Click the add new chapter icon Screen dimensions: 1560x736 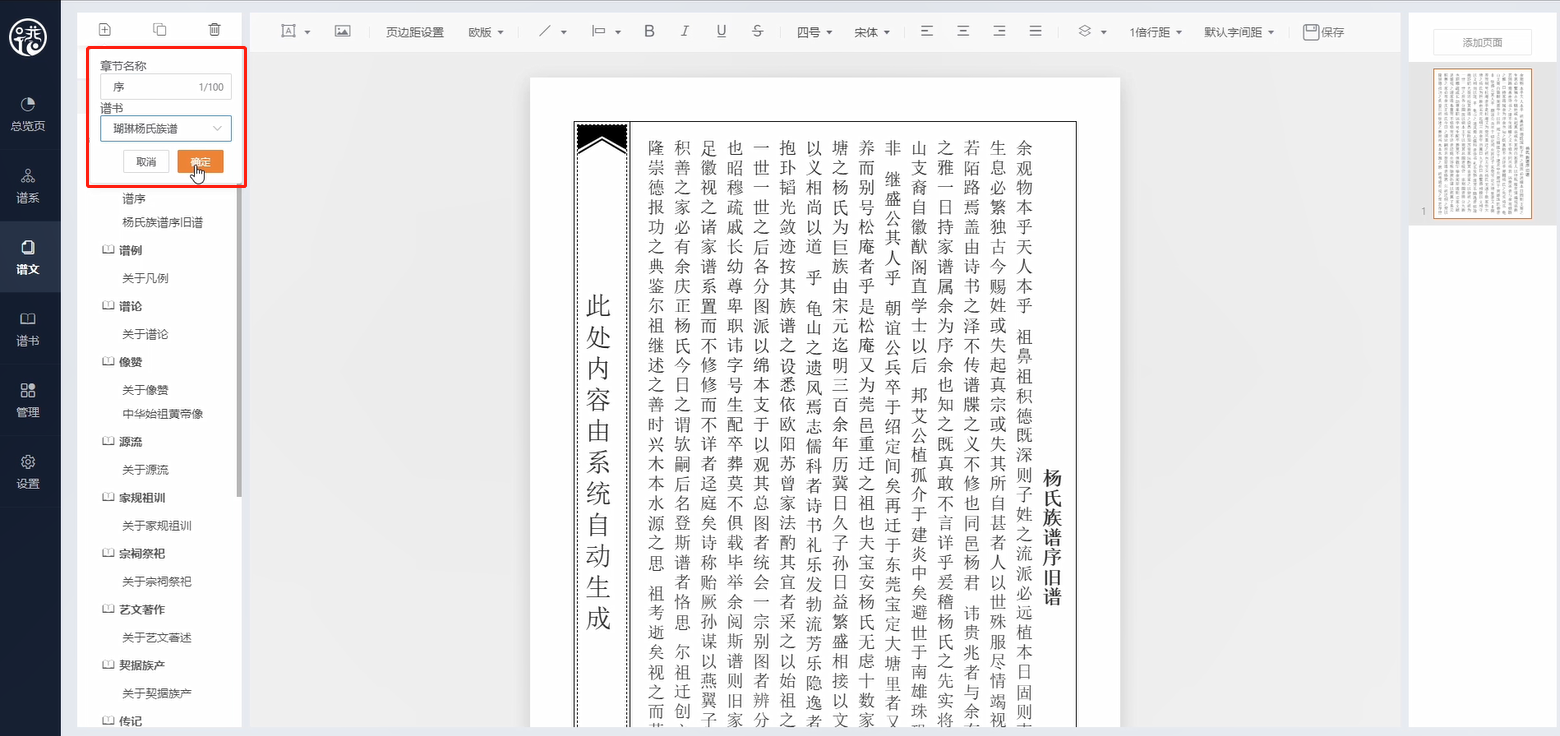[105, 30]
